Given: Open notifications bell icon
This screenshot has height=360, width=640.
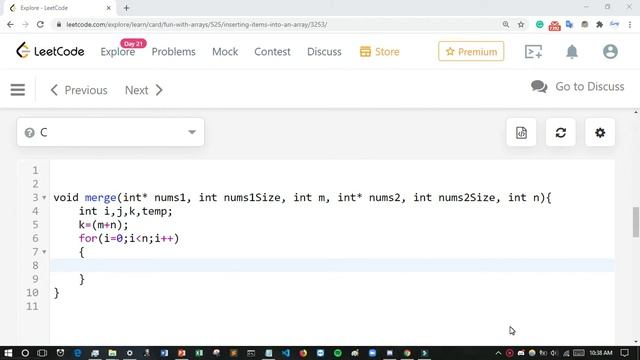Looking at the screenshot, I should pos(572,51).
